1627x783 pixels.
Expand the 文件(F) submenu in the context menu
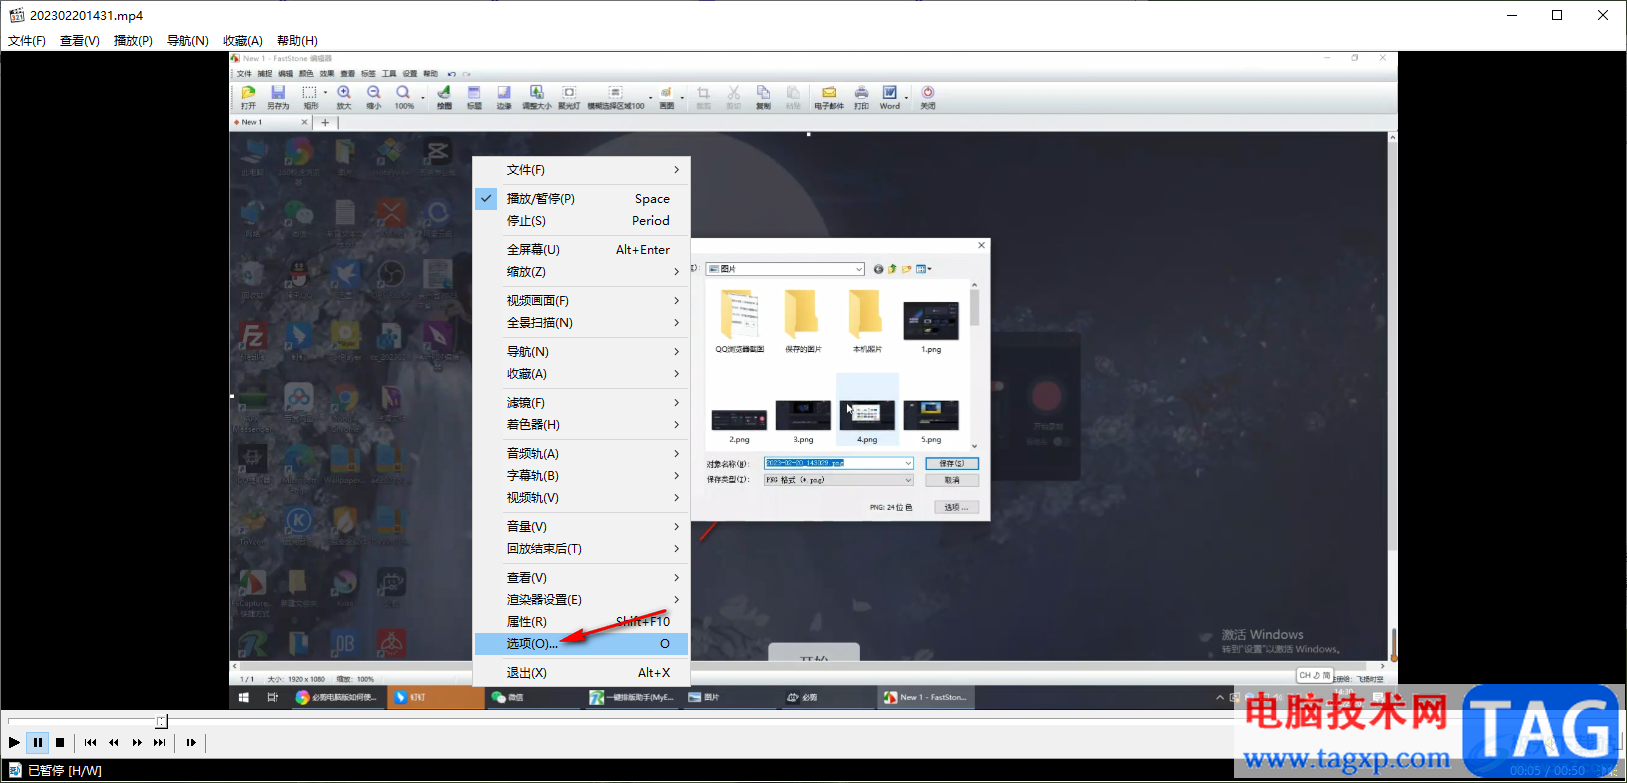pyautogui.click(x=582, y=170)
